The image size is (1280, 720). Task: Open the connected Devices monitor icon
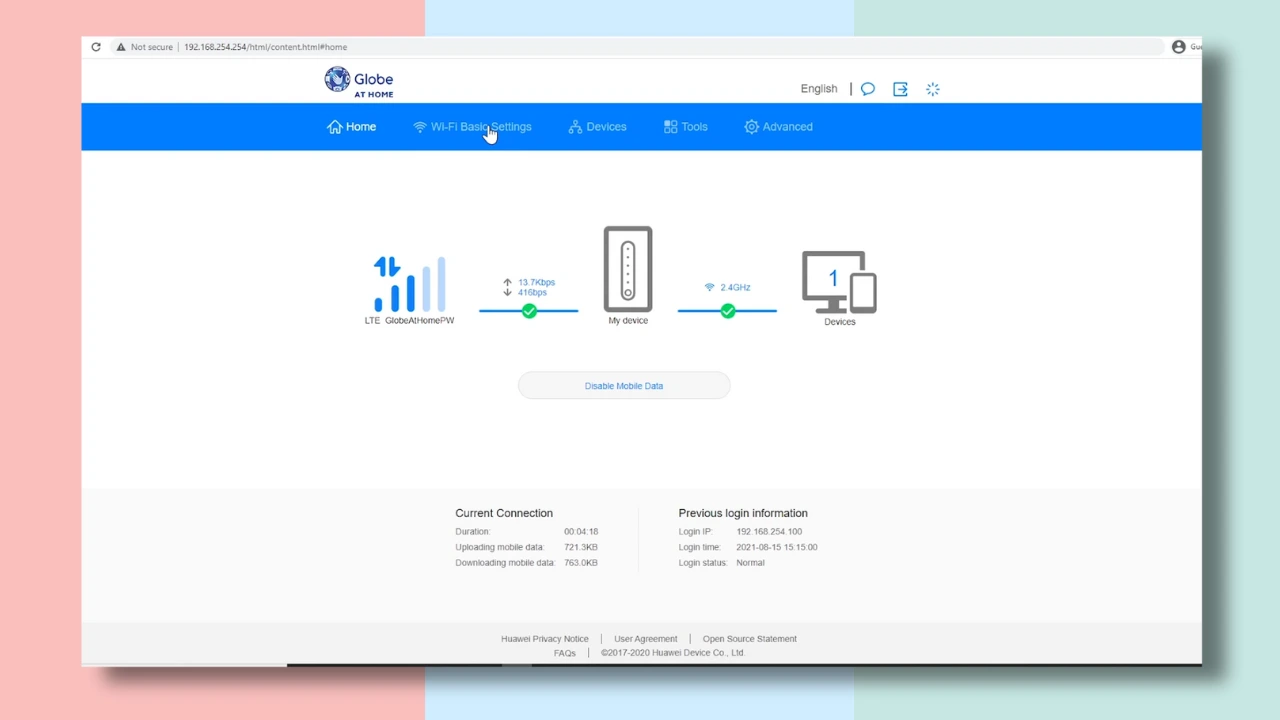click(839, 282)
